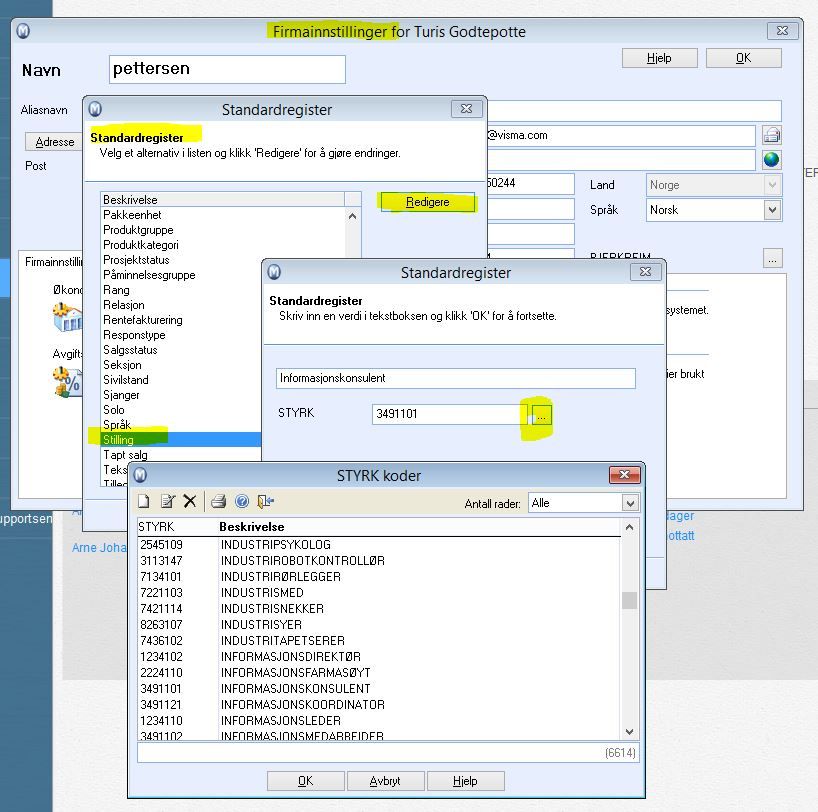Click the Exit door icon in STYRK koder toolbar
The image size is (818, 812).
266,501
